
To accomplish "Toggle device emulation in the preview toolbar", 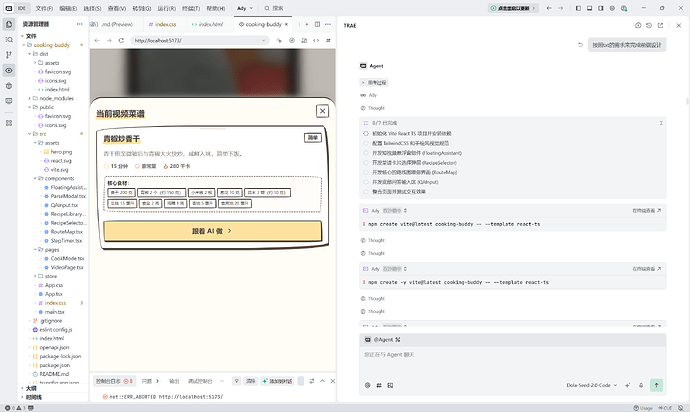I will 304,40.
